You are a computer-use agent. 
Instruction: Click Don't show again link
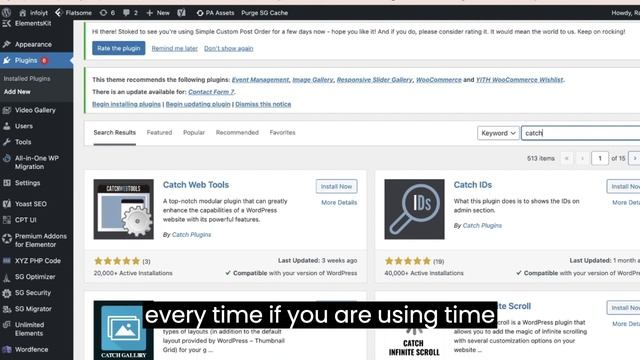pos(229,48)
